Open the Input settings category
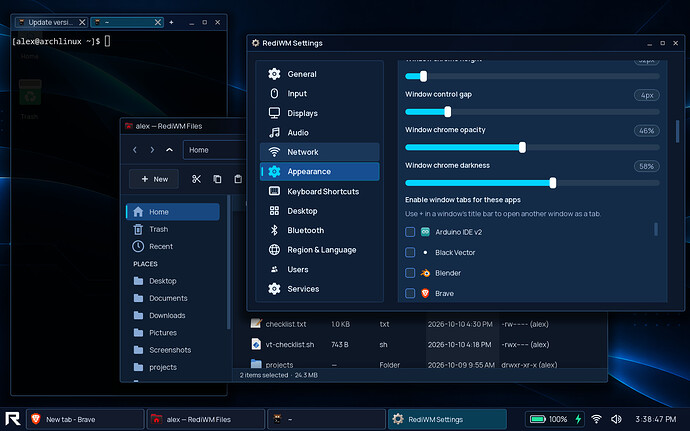 click(319, 93)
